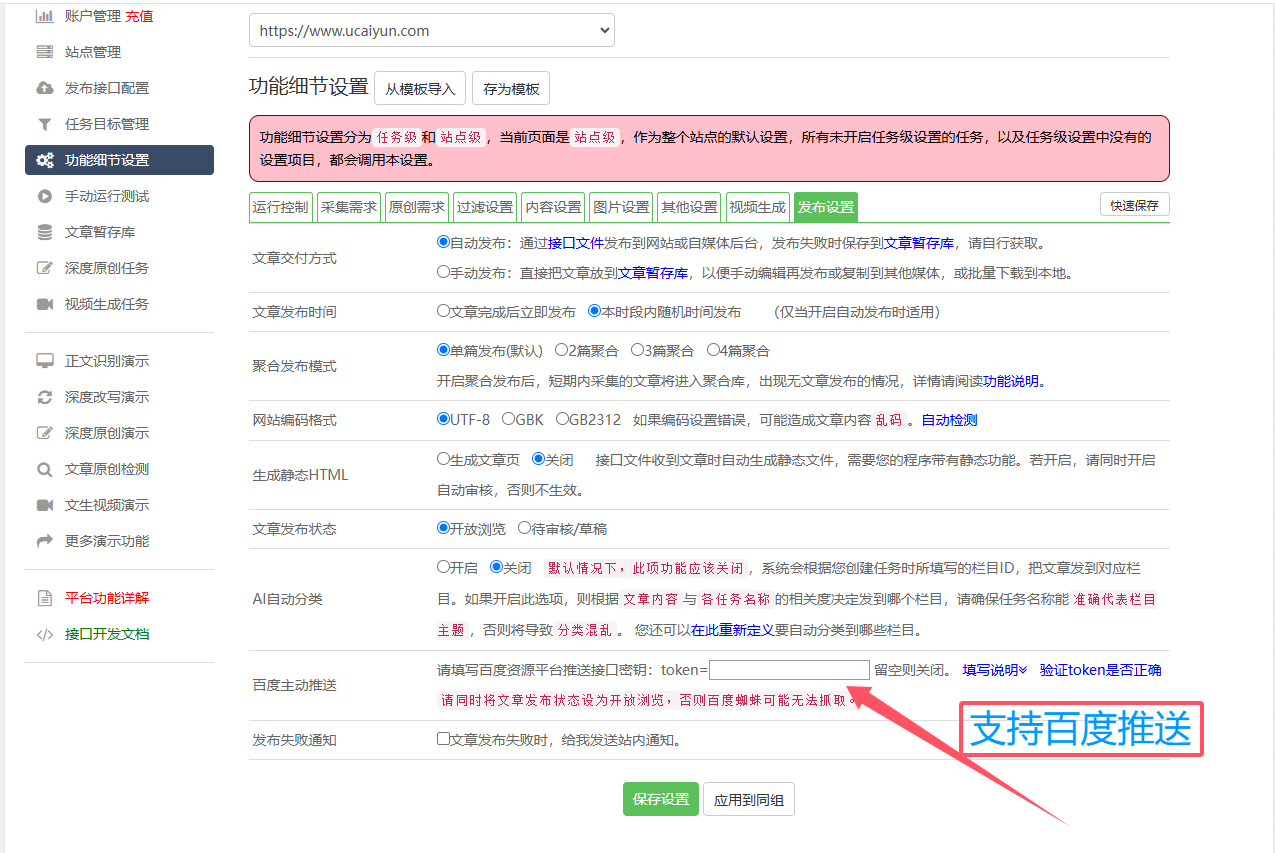
Task: Expand the 填写说明 dropdown
Action: click(x=993, y=669)
